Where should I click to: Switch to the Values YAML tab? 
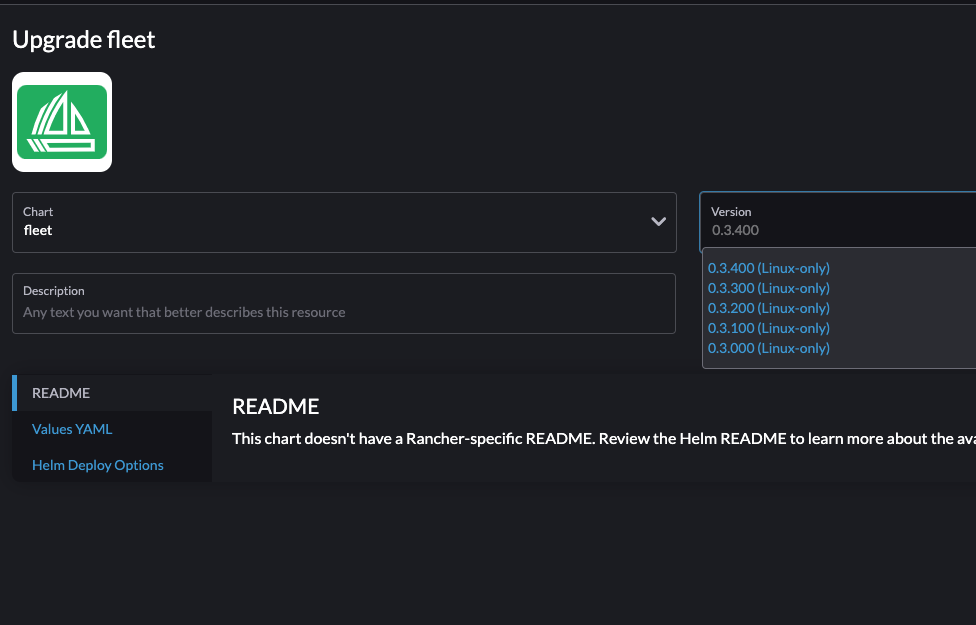71,429
